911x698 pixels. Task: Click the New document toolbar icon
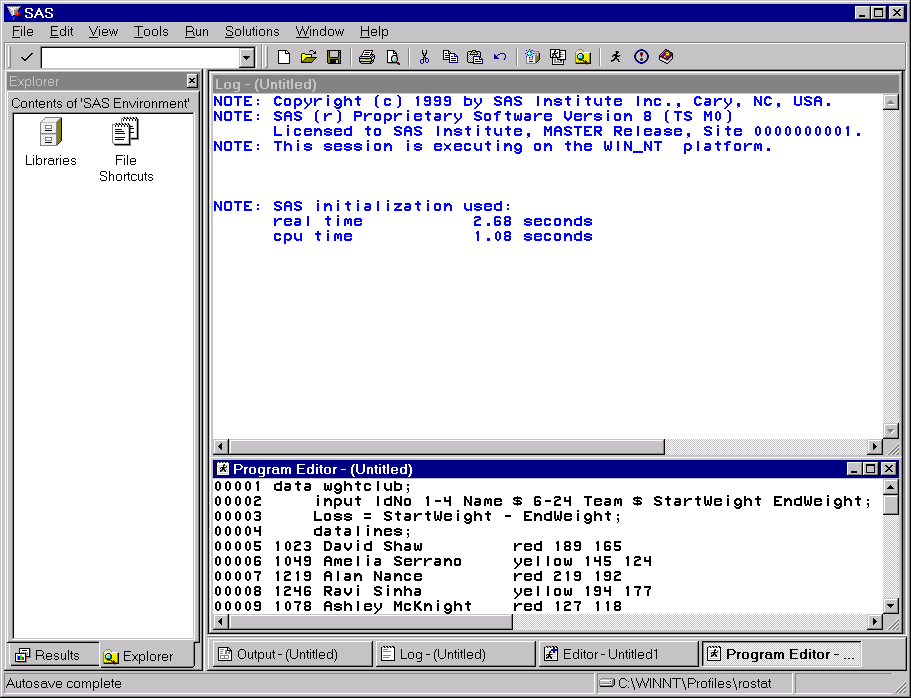[284, 57]
